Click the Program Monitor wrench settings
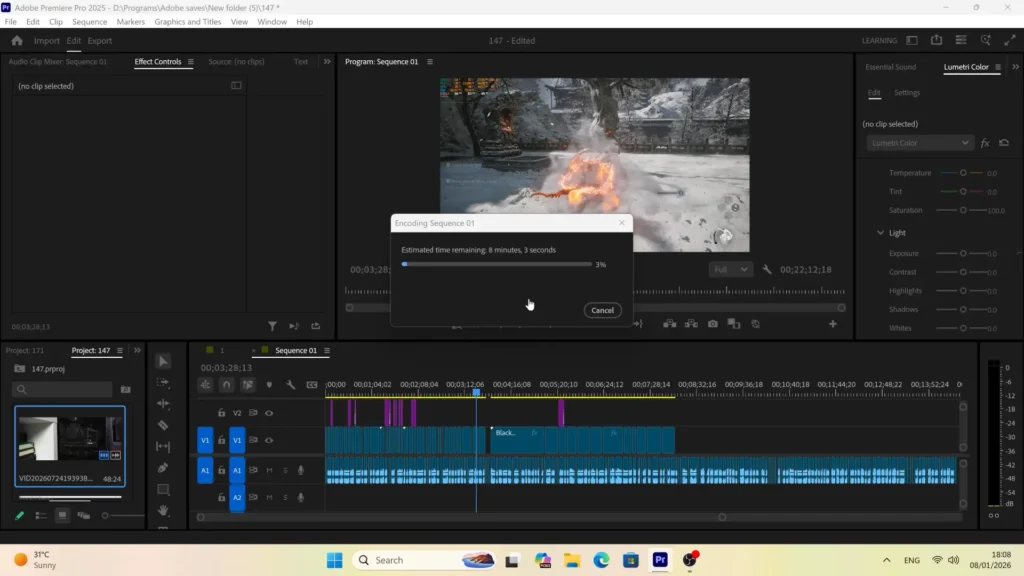1024x576 pixels. [767, 269]
